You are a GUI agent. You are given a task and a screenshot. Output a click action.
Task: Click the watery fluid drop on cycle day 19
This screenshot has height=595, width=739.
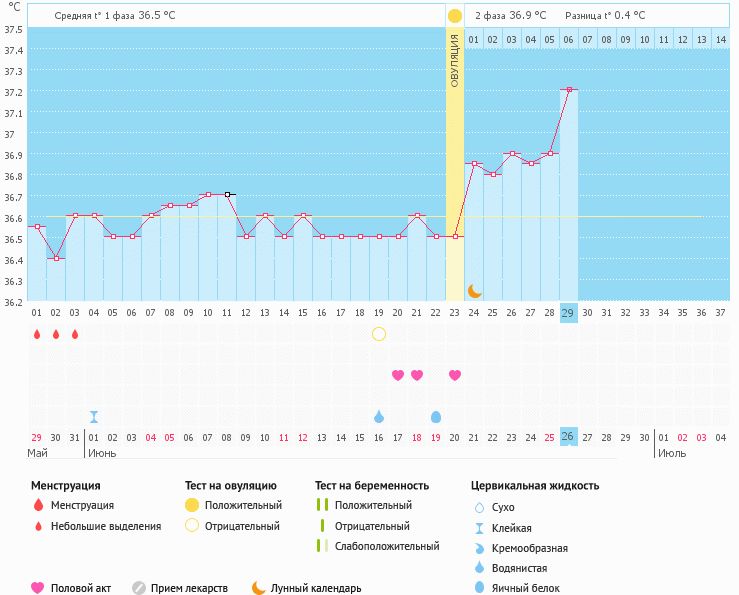(379, 417)
